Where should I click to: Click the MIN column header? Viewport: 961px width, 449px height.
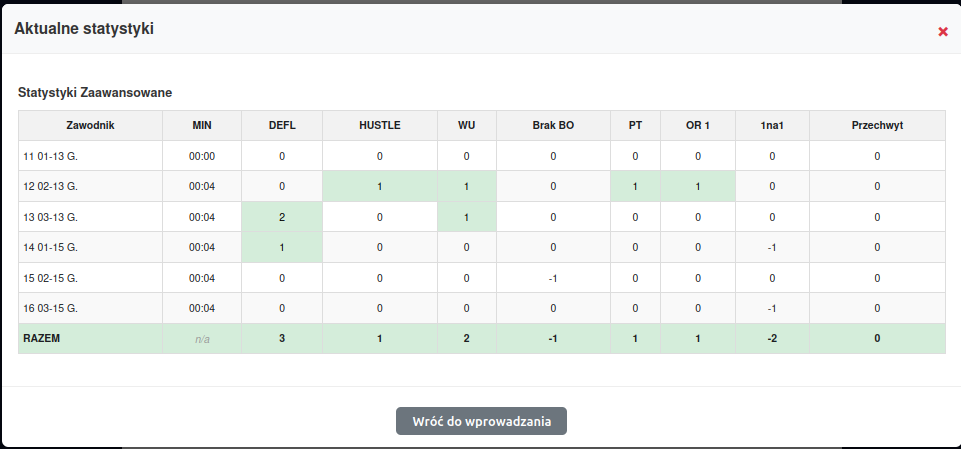[202, 126]
